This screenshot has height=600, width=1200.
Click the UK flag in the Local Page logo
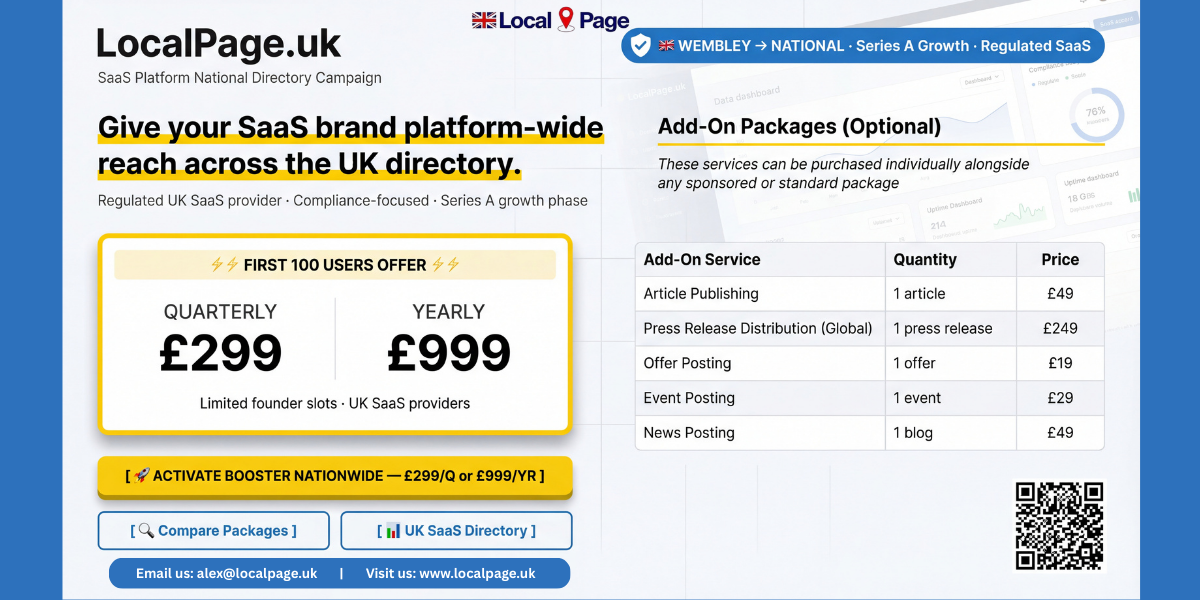[x=484, y=20]
